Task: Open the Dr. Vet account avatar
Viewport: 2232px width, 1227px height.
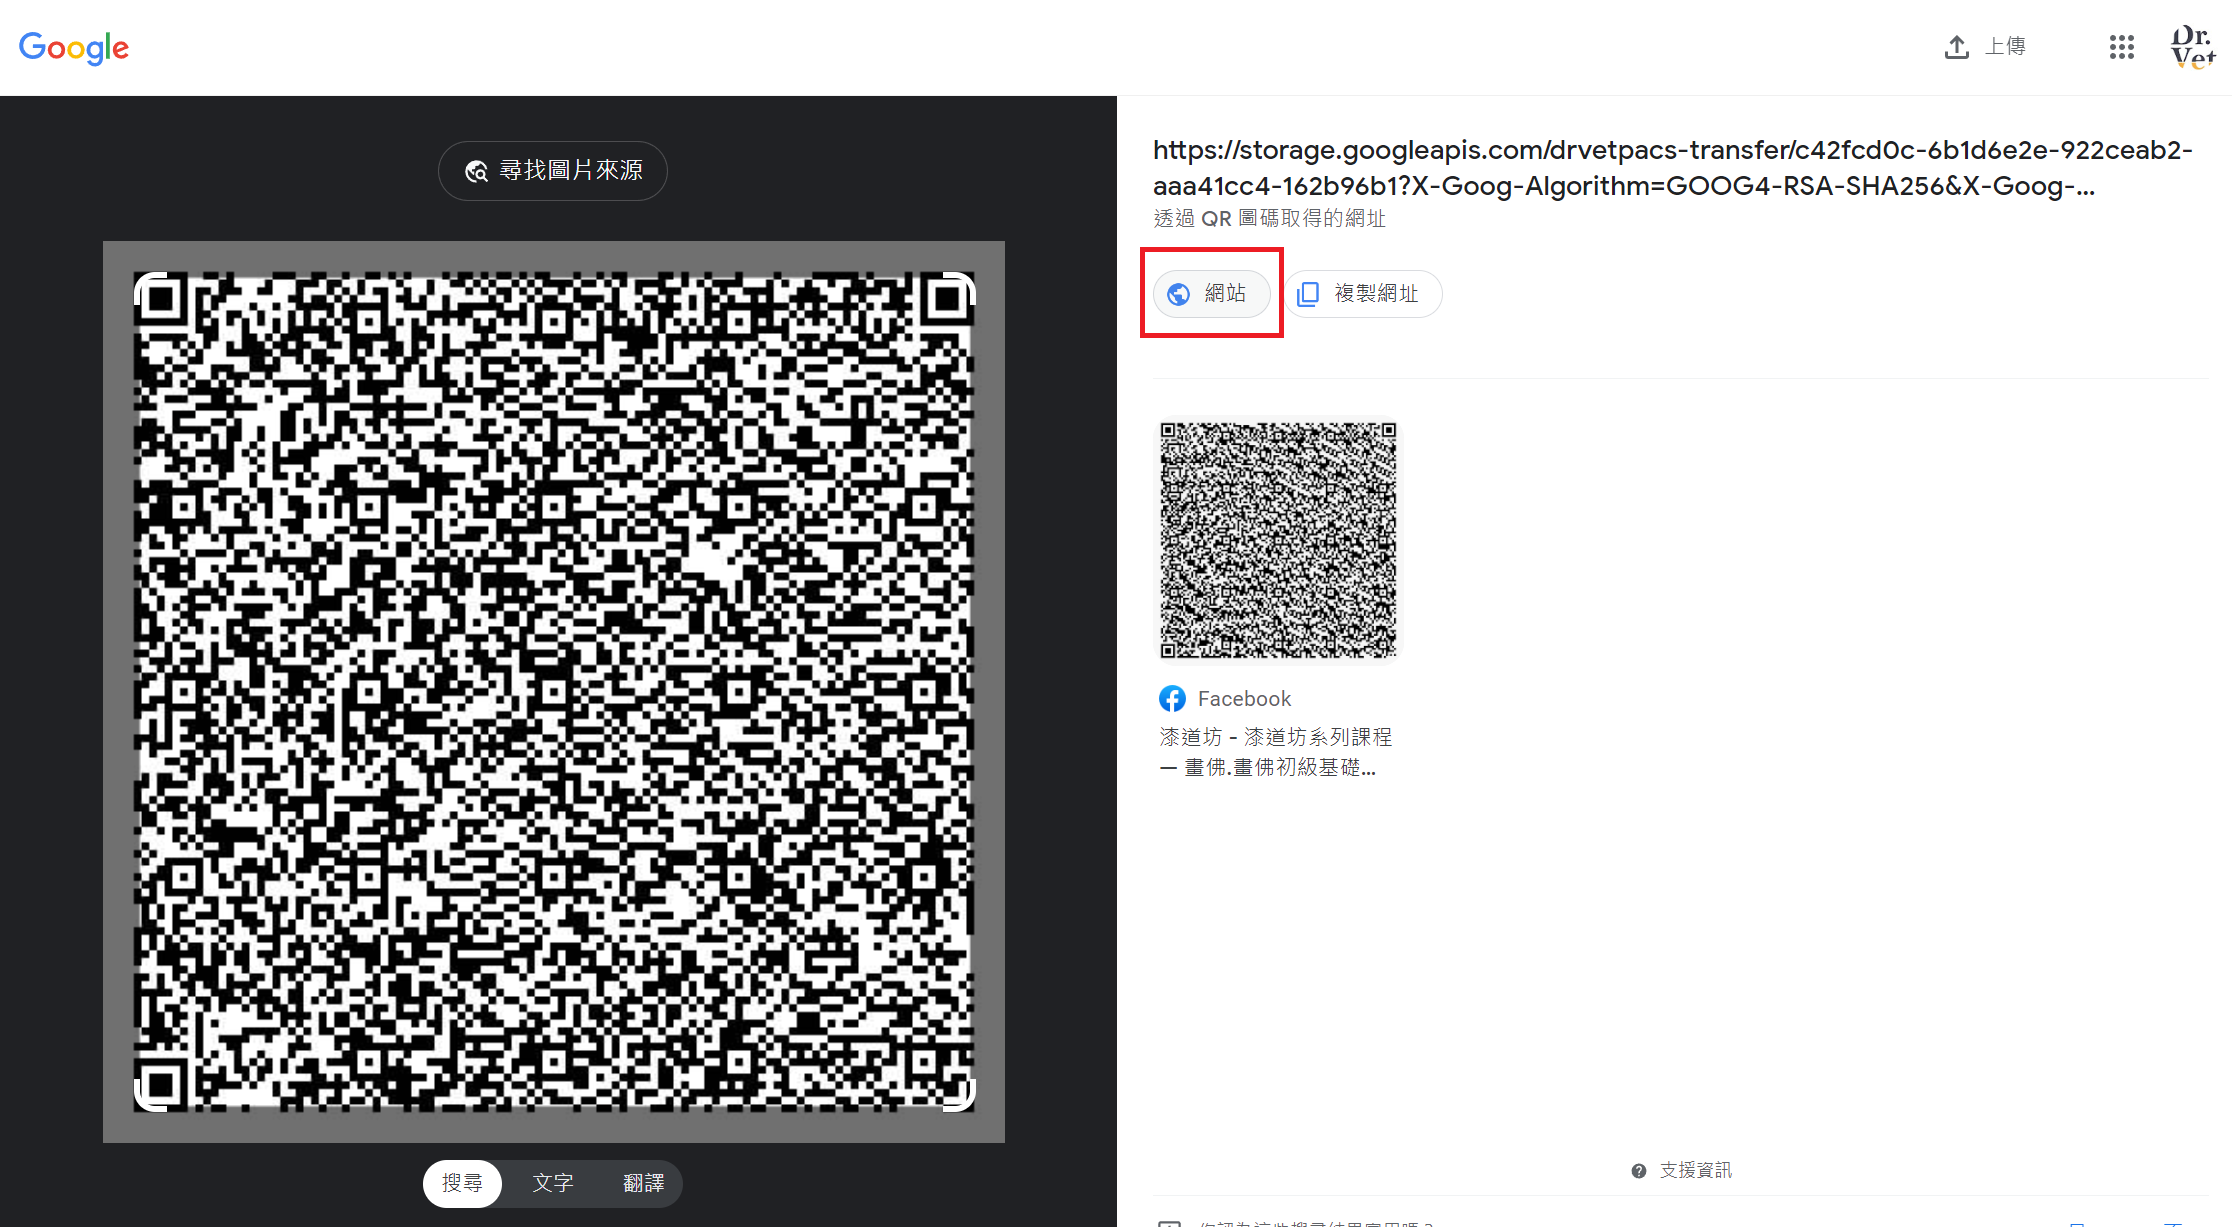Action: 2193,47
